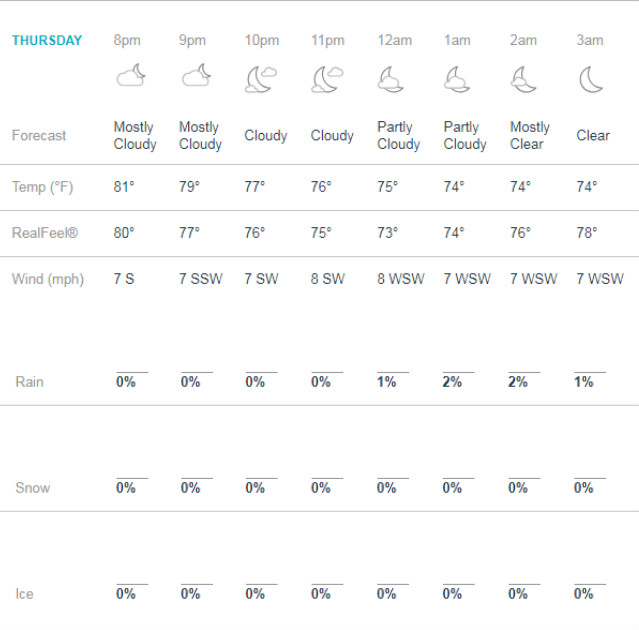Click the 1am rain 2% value
The width and height of the screenshot is (639, 630).
(452, 382)
